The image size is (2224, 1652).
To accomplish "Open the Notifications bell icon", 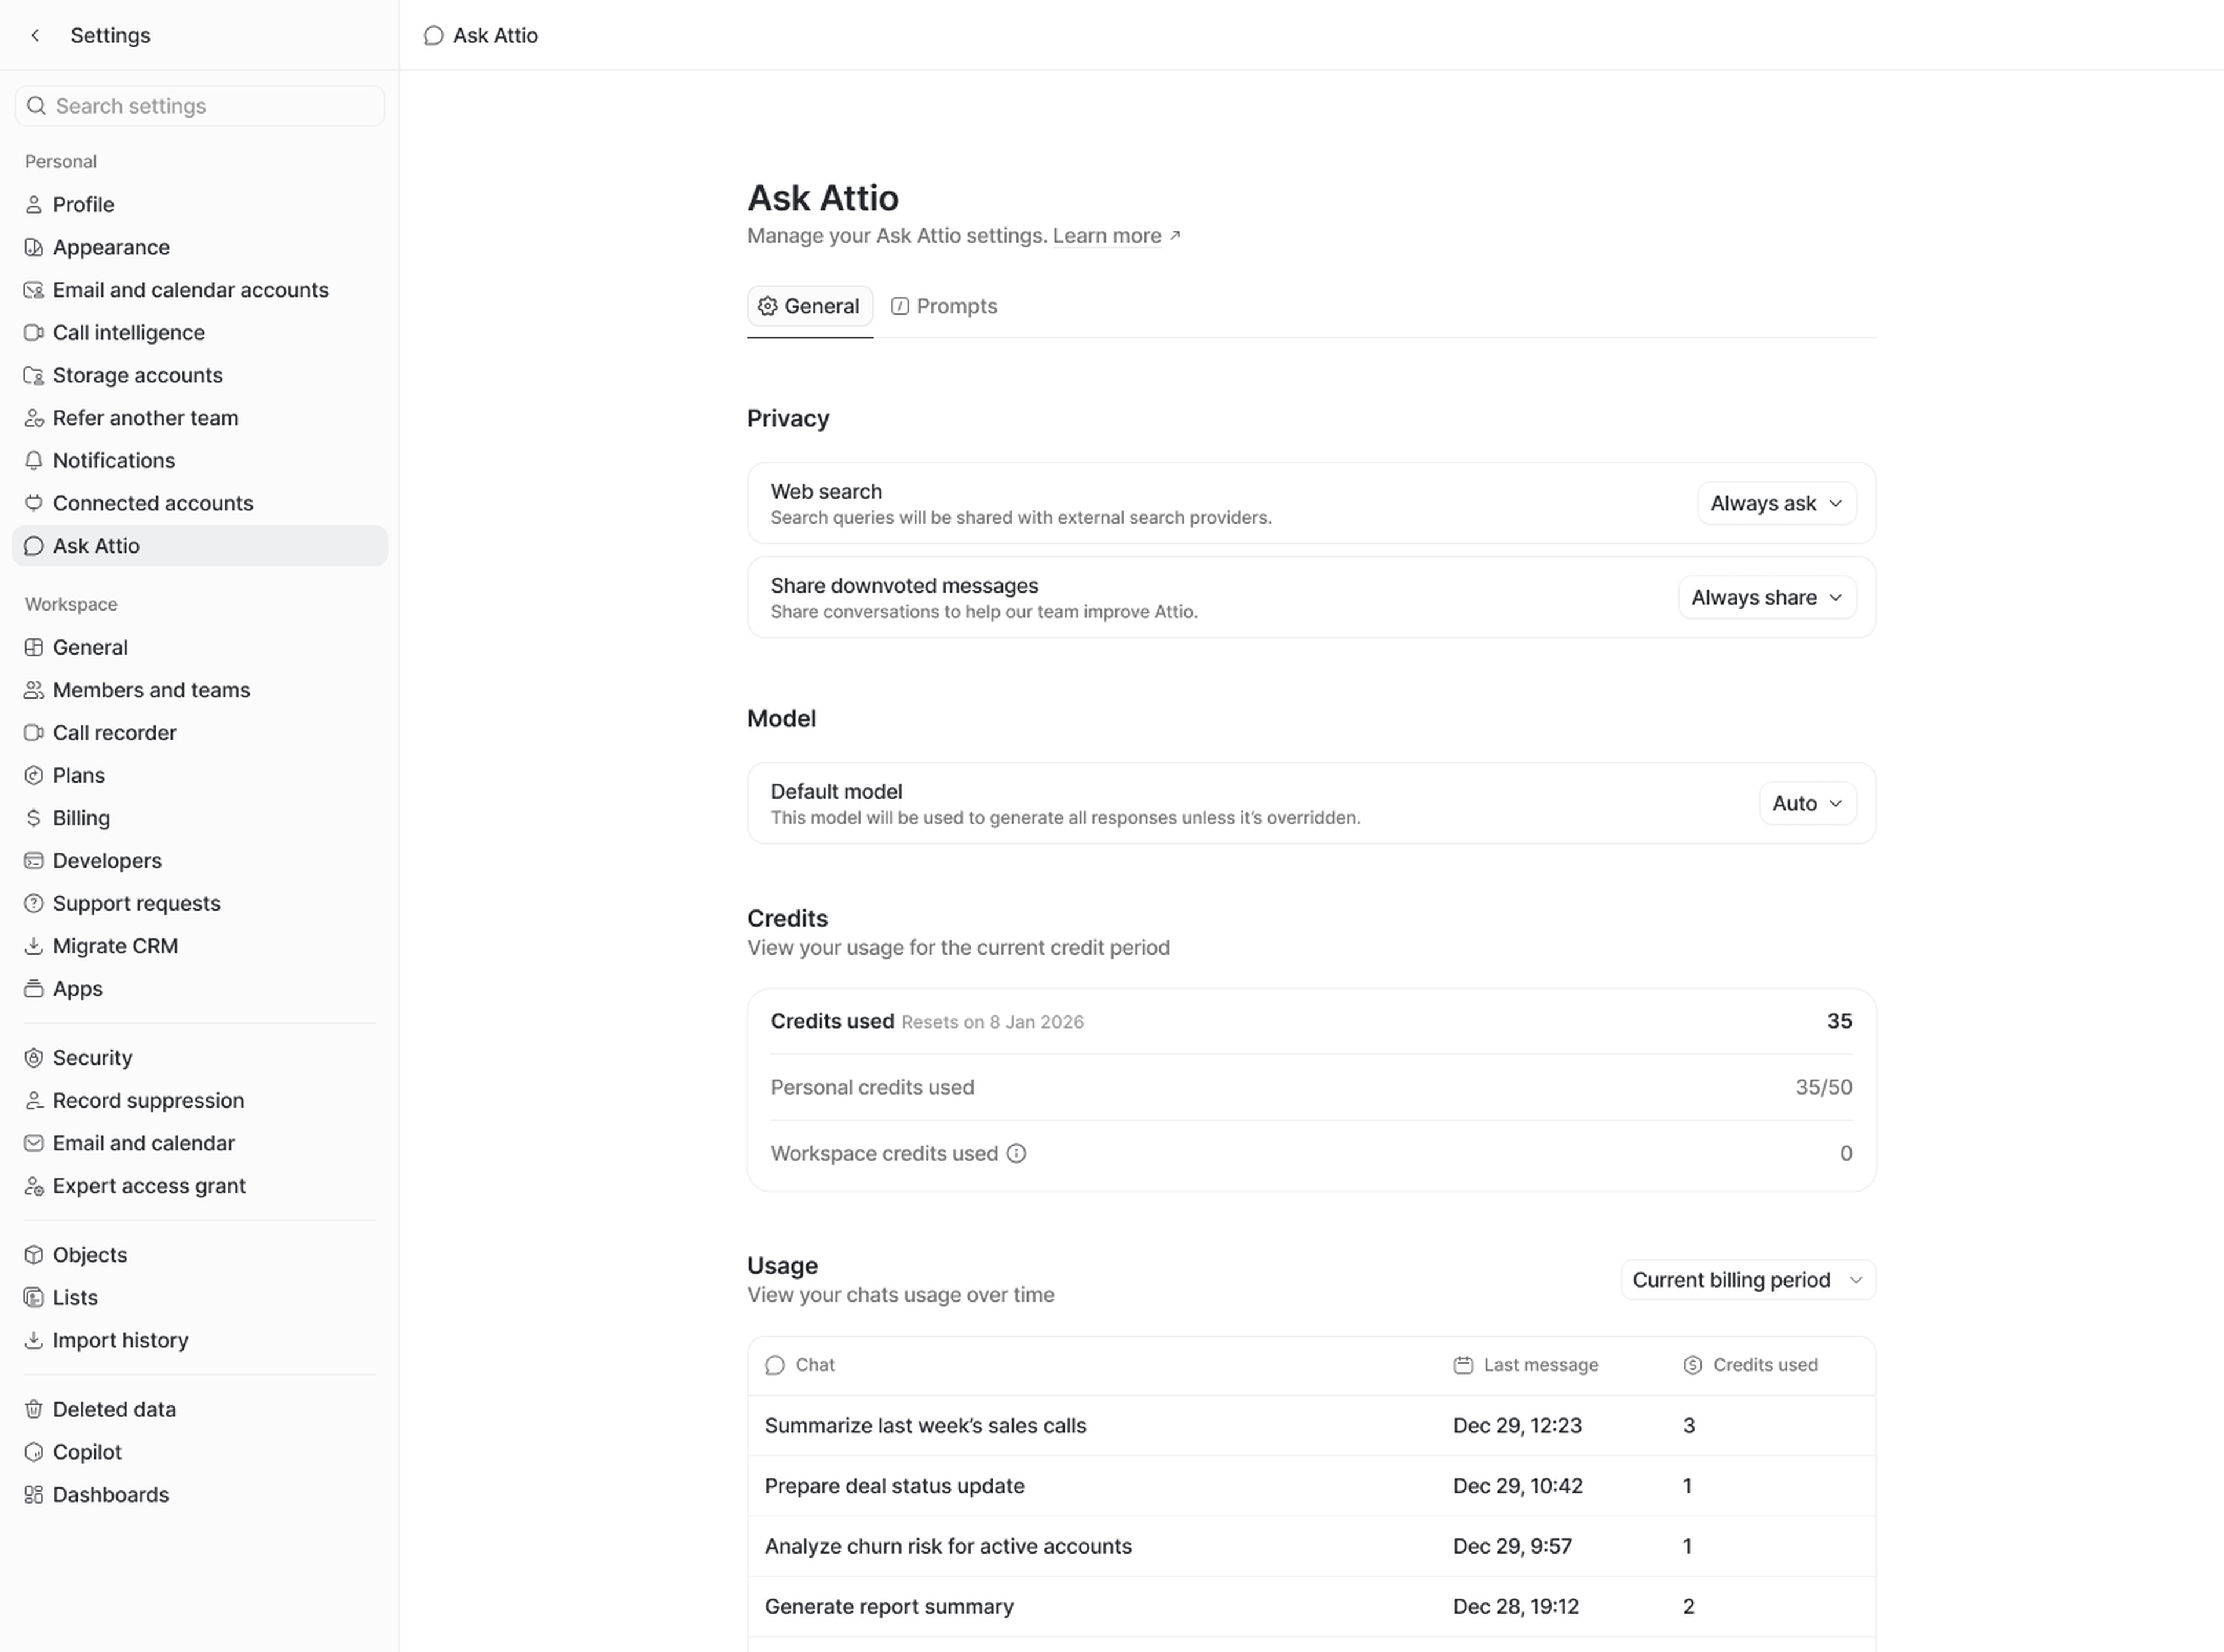I will (34, 460).
